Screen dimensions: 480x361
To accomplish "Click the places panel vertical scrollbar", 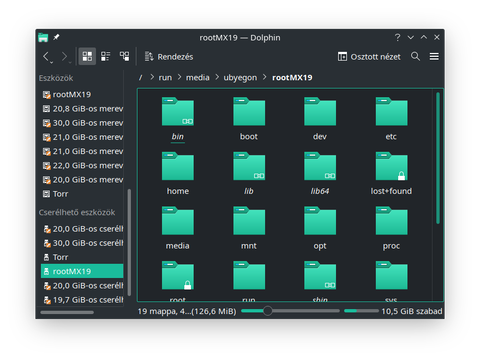I will [129, 242].
